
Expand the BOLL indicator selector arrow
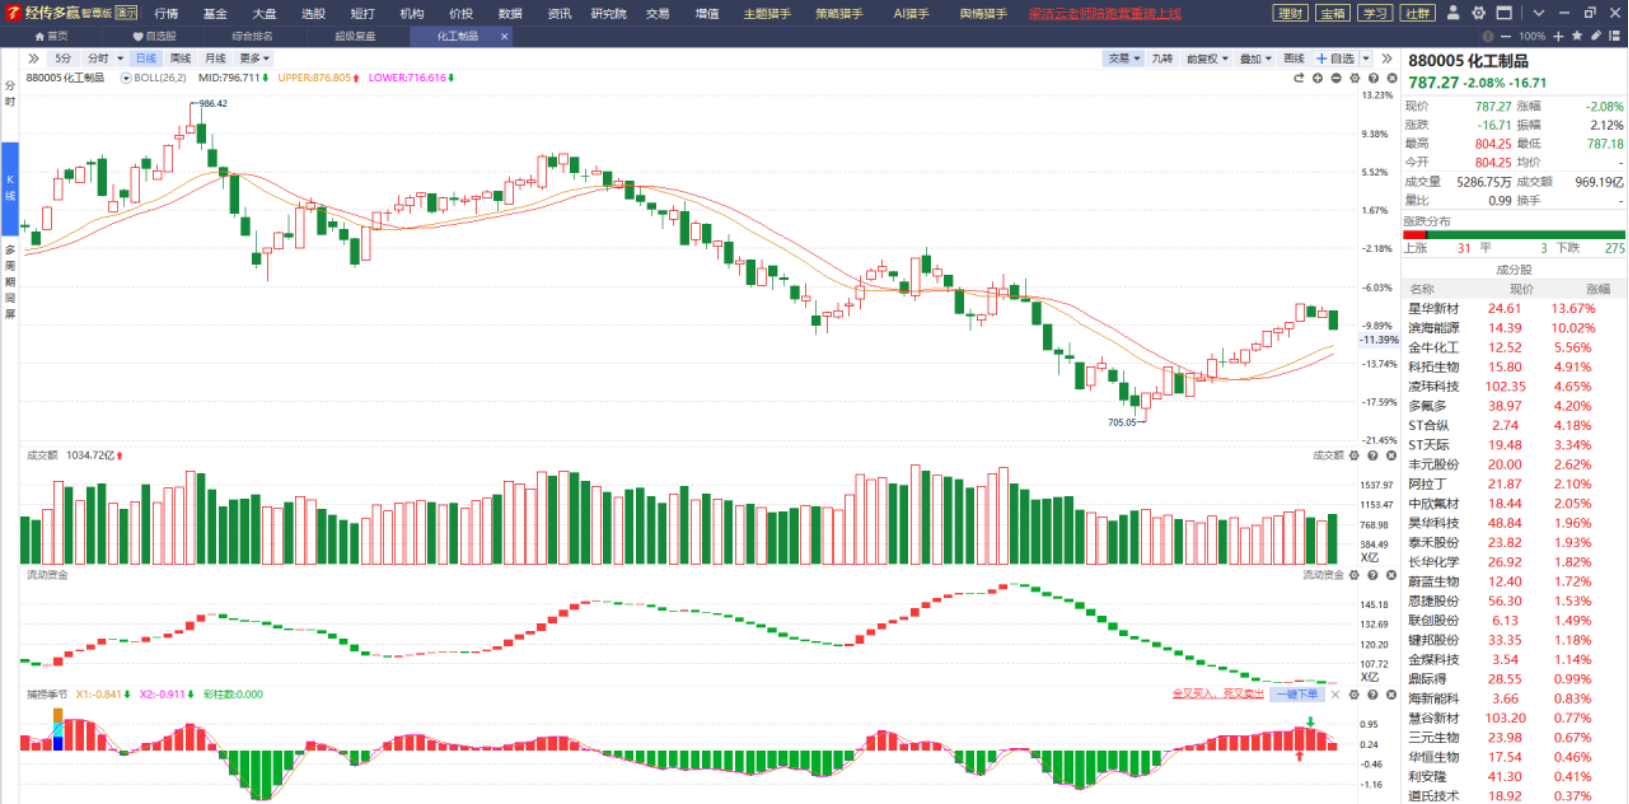[x=126, y=78]
